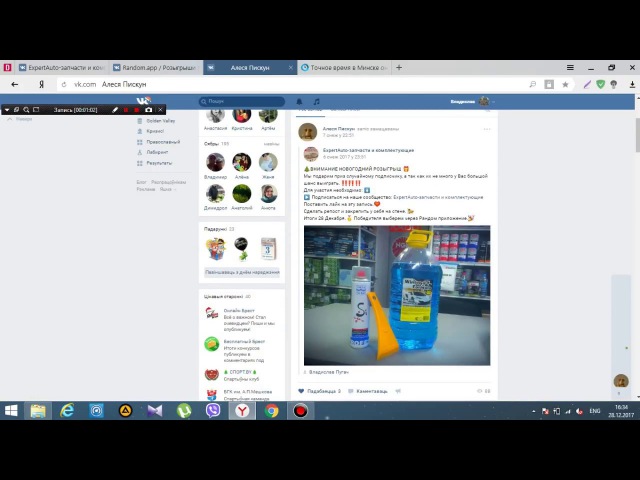
Task: Click the page vertical scrollbar
Action: pos(637,134)
